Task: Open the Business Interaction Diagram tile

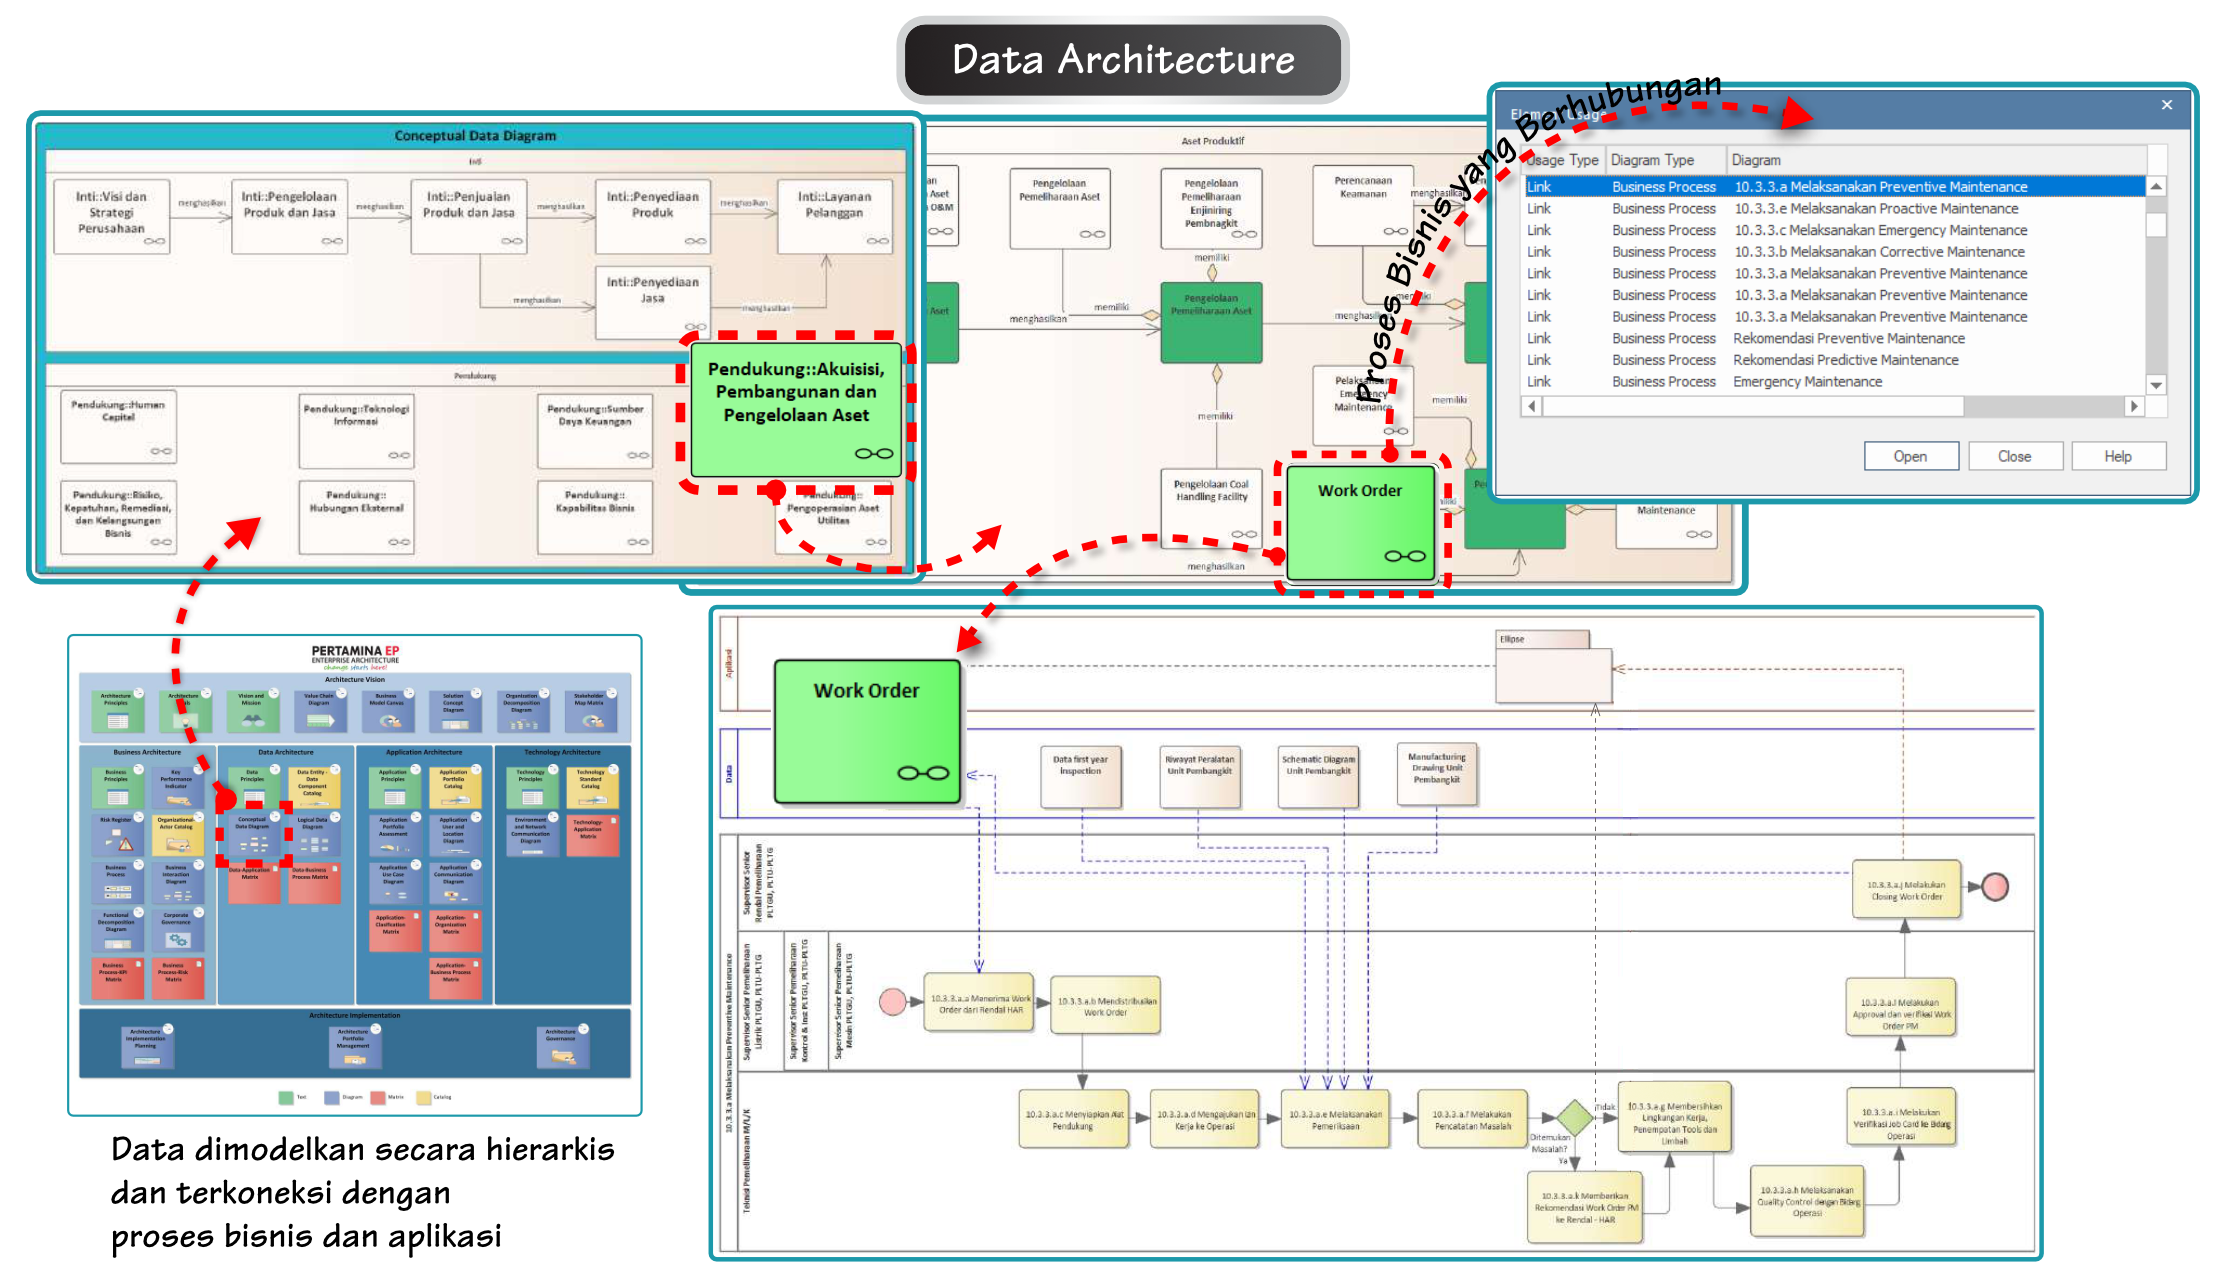Action: (177, 882)
